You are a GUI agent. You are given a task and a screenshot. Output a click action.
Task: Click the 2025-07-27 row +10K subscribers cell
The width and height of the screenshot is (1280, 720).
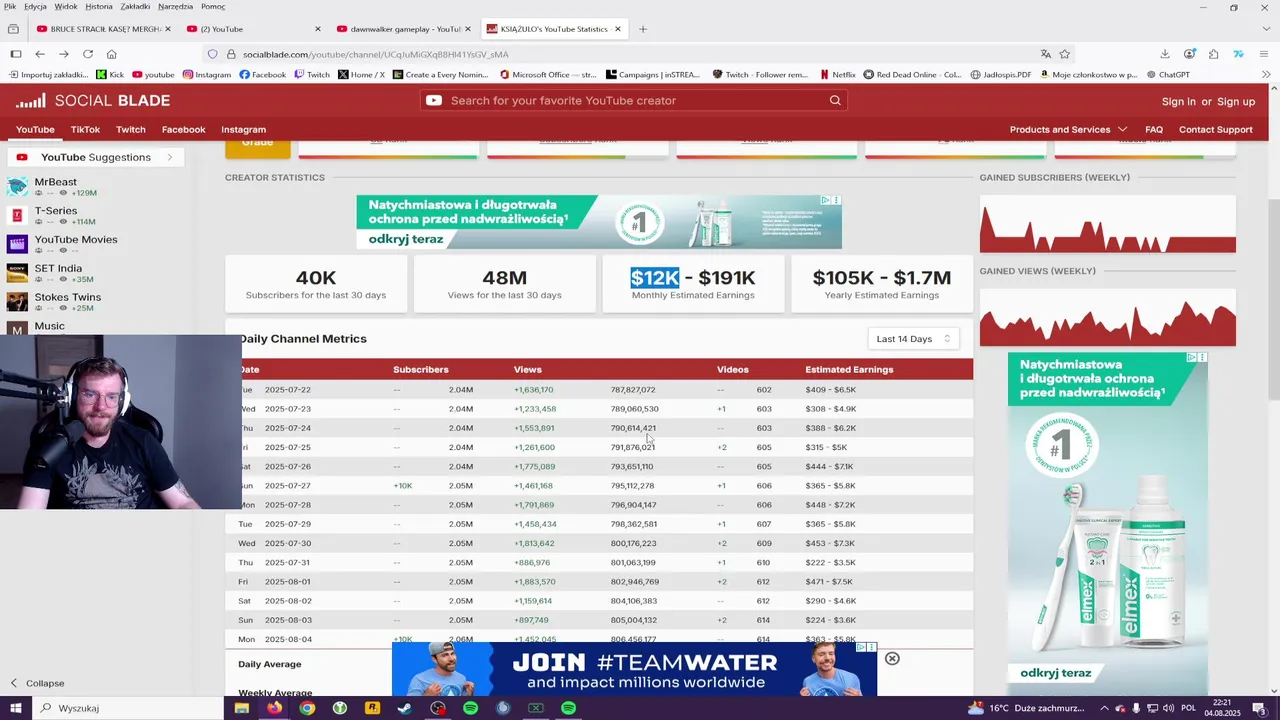(402, 486)
